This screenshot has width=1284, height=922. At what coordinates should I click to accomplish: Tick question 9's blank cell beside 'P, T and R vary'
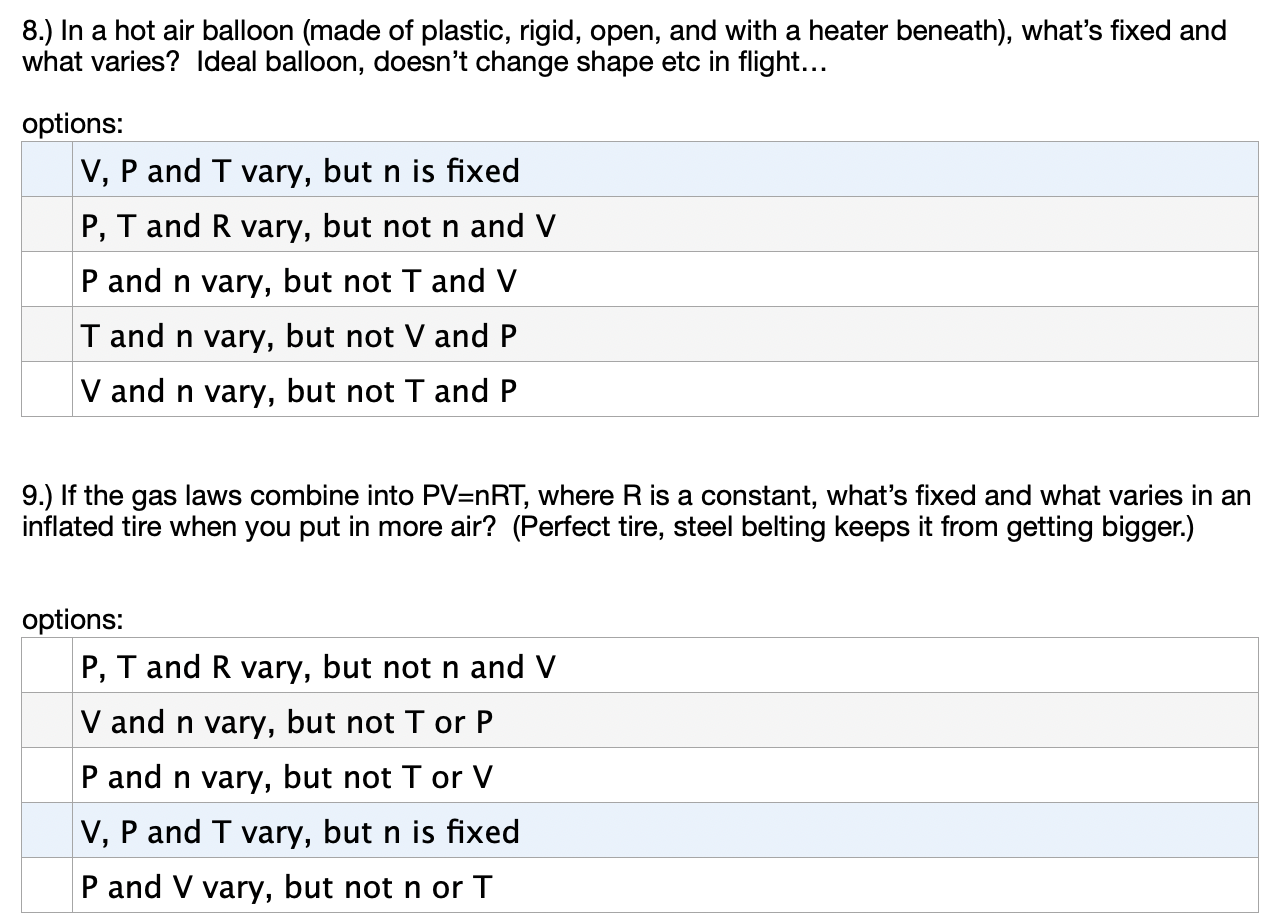click(47, 665)
